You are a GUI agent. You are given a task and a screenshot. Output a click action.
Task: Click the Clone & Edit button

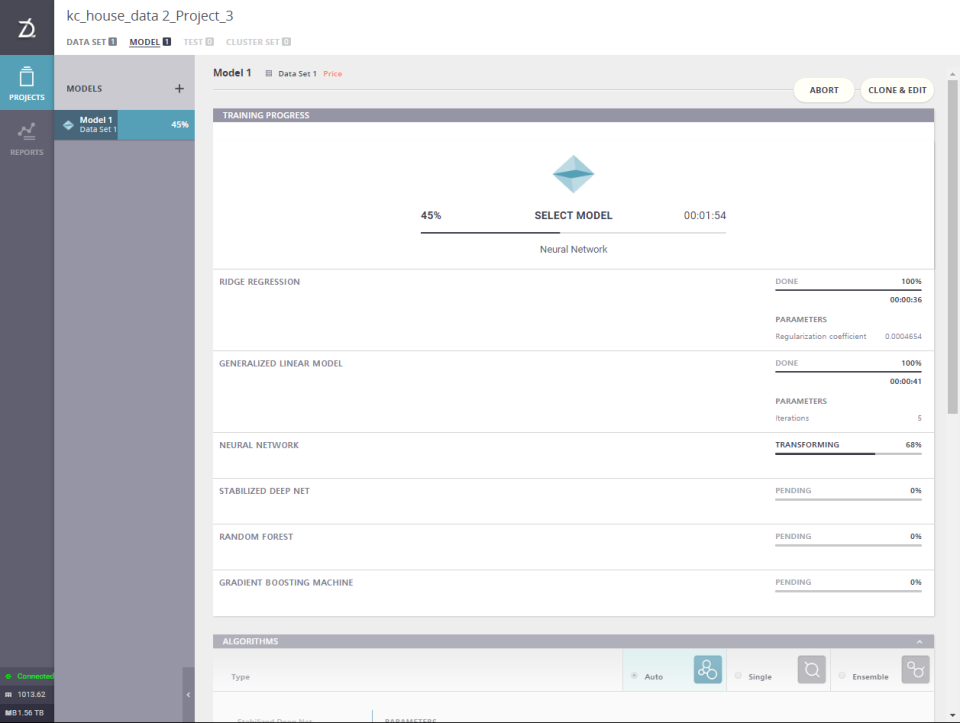[x=897, y=90]
